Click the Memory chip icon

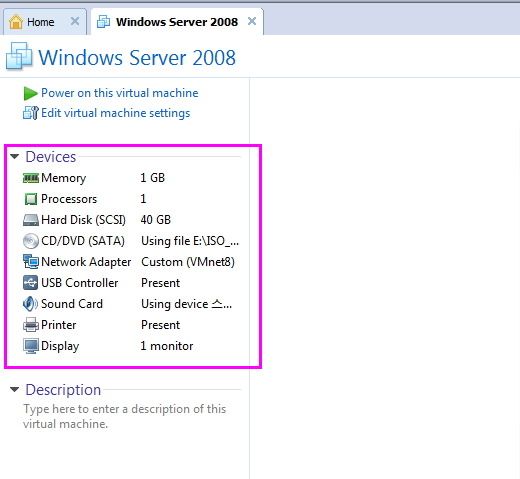[31, 178]
